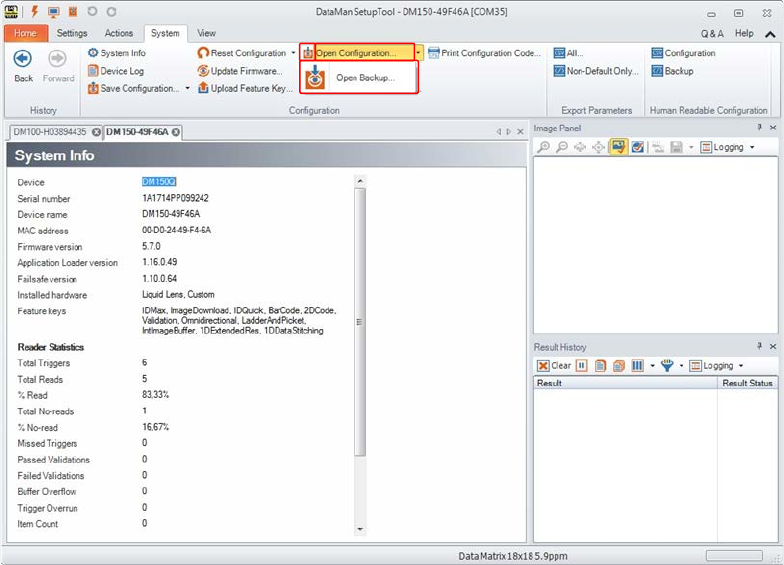Clear the Result History
784x565 pixels.
pyautogui.click(x=554, y=366)
